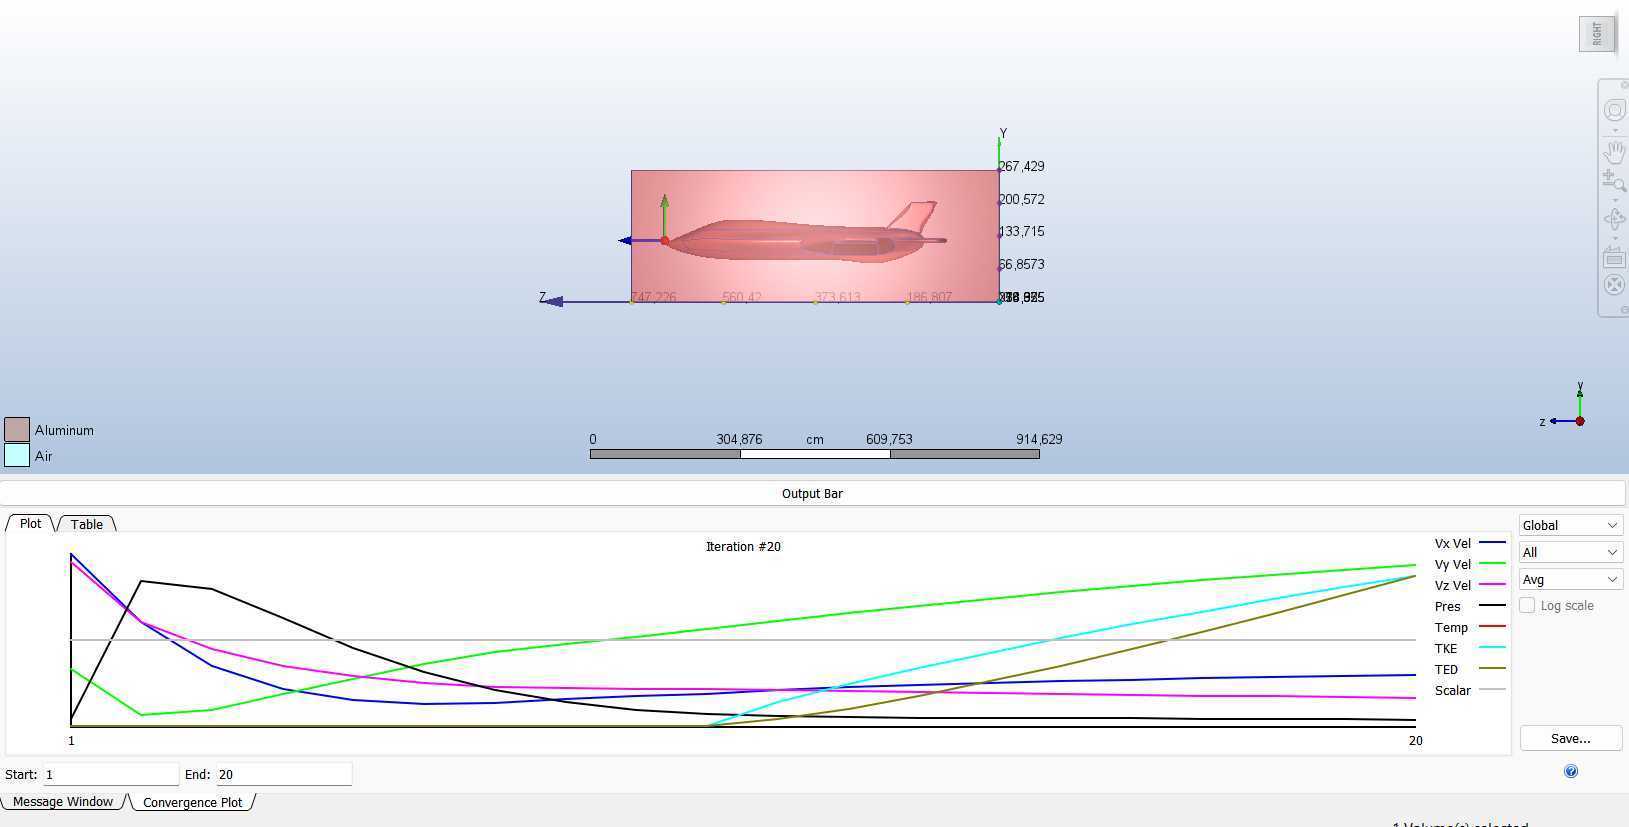Image resolution: width=1629 pixels, height=827 pixels.
Task: Click the Aluminum legend label
Action: pyautogui.click(x=64, y=430)
